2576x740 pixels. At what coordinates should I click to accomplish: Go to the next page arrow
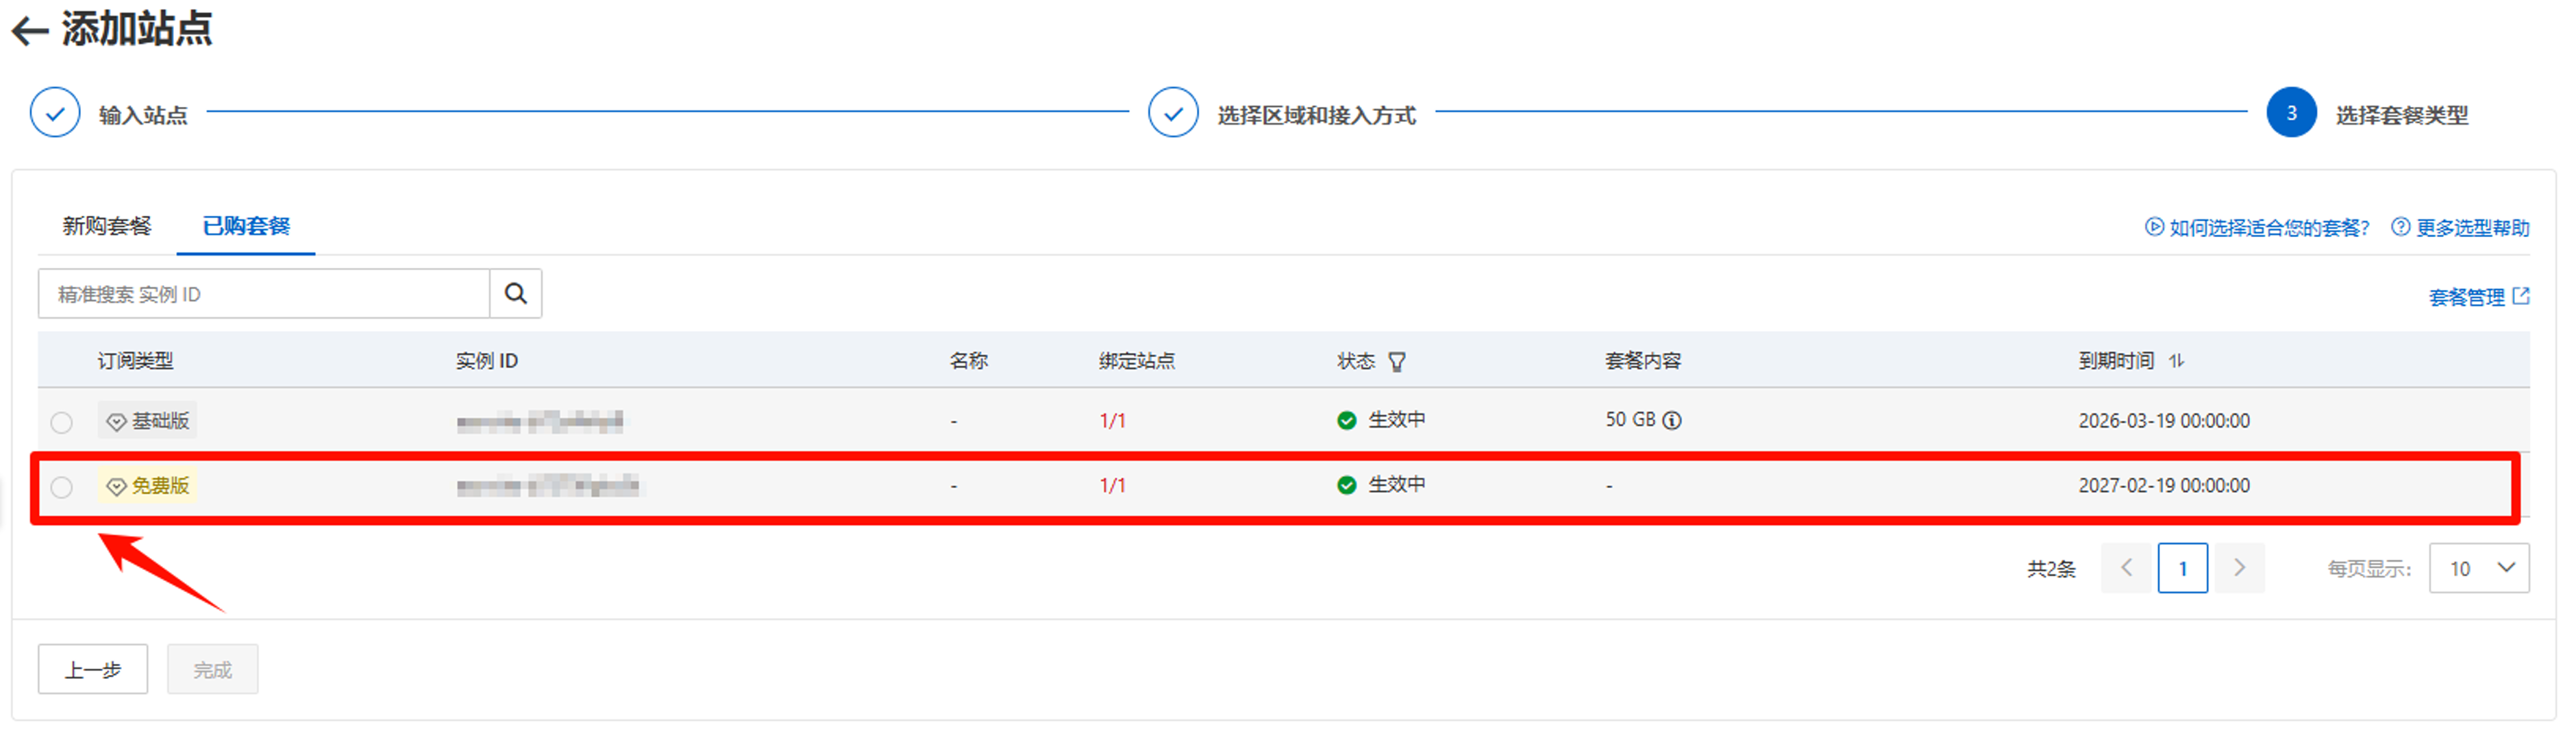[x=2239, y=568]
